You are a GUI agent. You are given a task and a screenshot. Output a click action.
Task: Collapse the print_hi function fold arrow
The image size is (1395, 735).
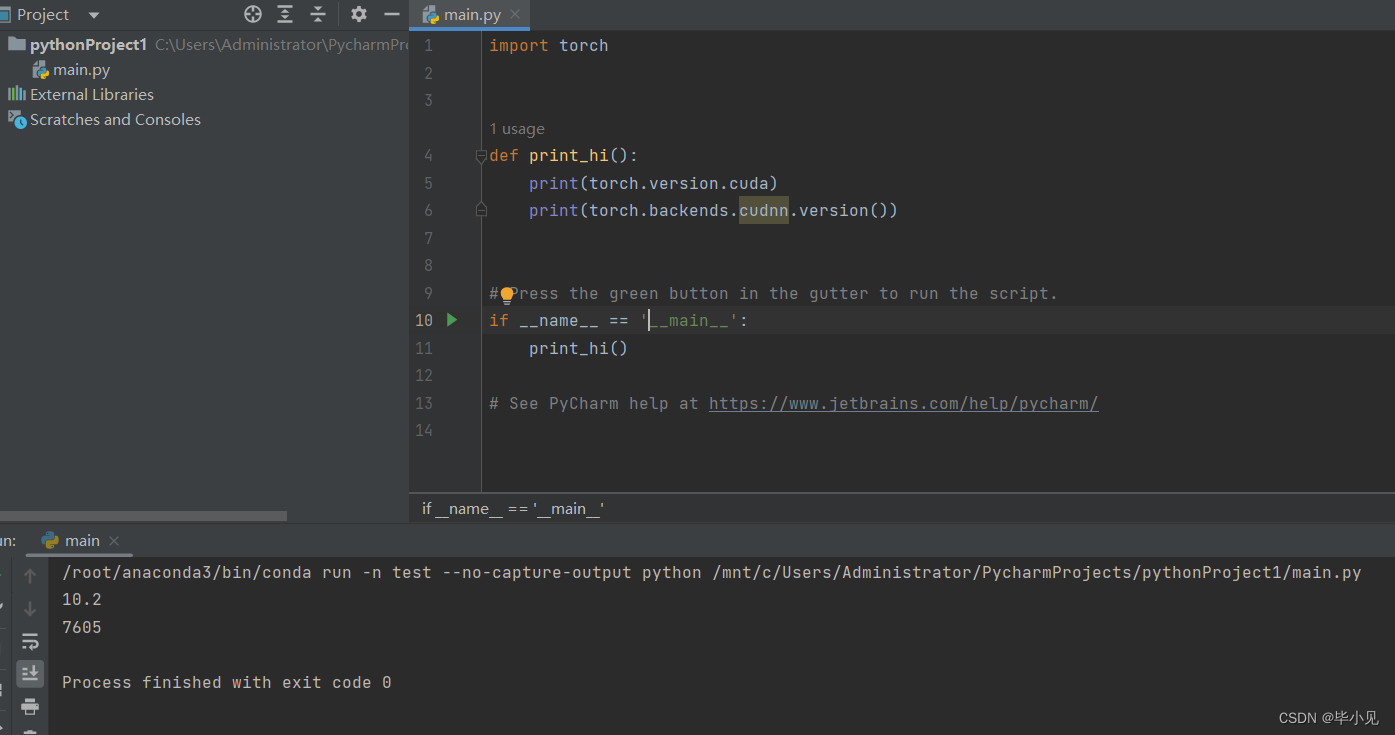(x=480, y=155)
